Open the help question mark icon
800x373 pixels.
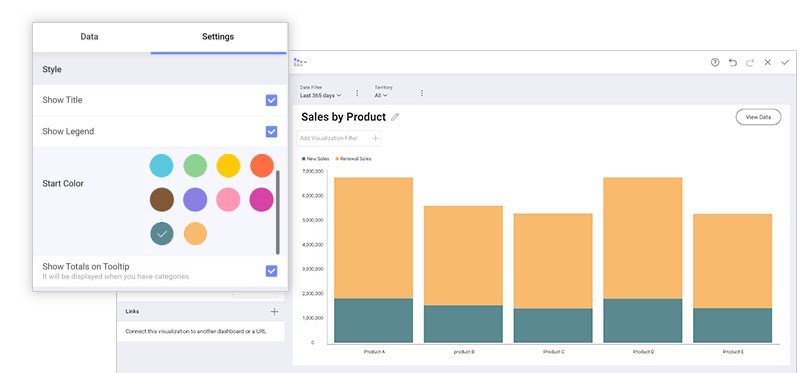715,62
